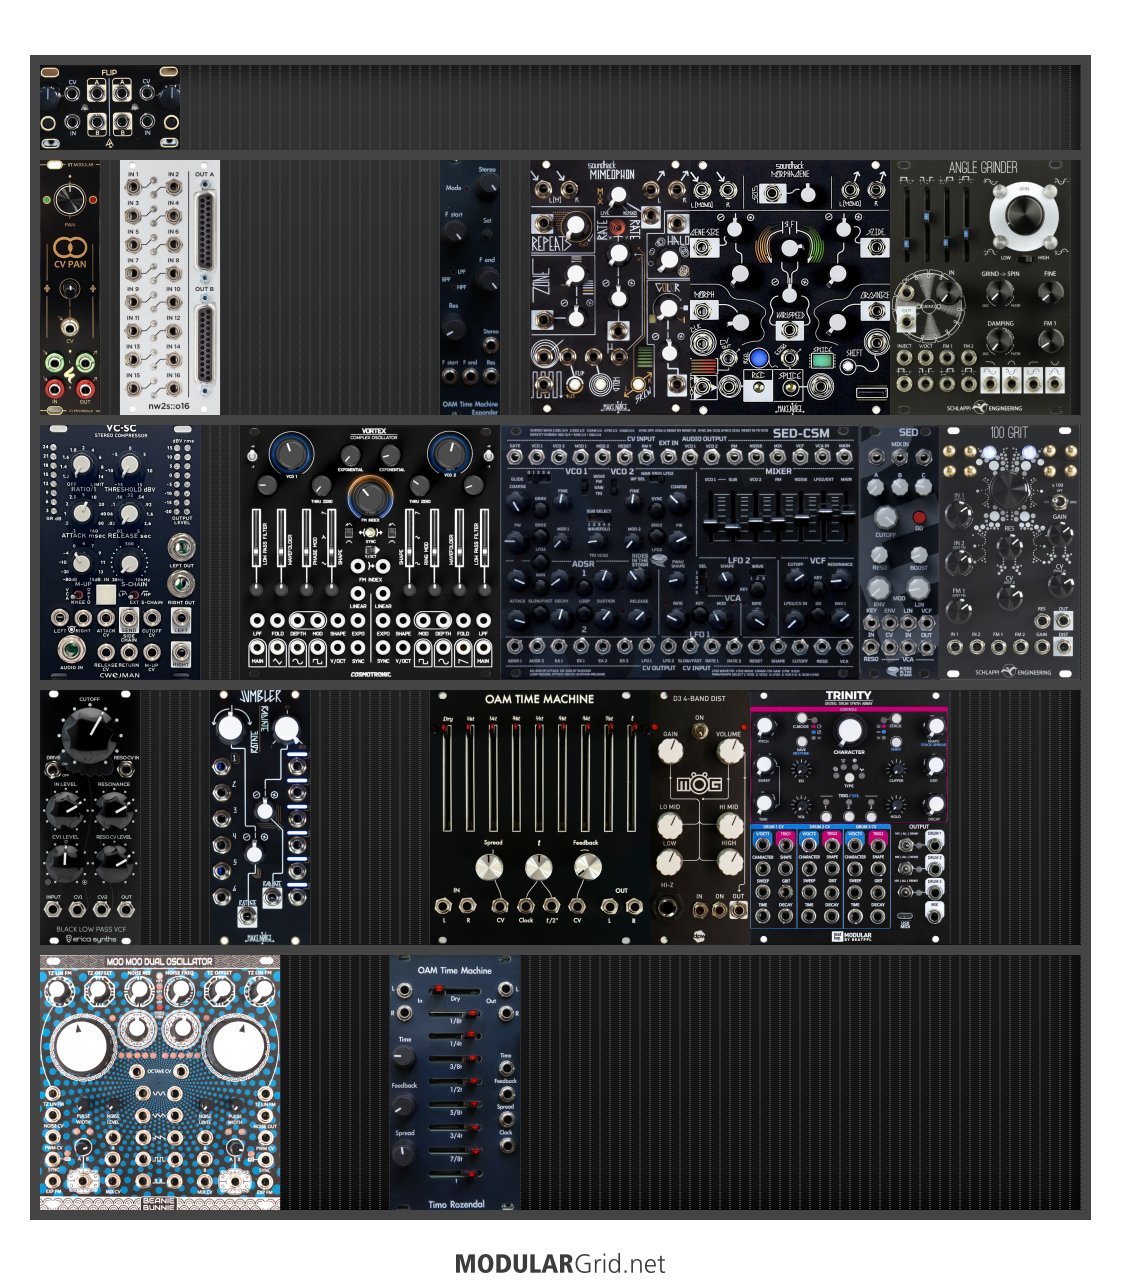Click the large SPIN knob on Angle Grinder
The width and height of the screenshot is (1121, 1285).
[1023, 214]
